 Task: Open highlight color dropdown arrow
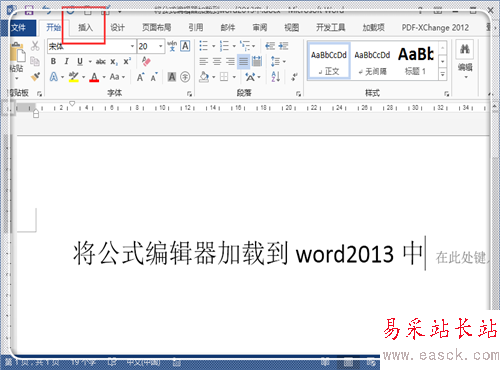(x=83, y=77)
